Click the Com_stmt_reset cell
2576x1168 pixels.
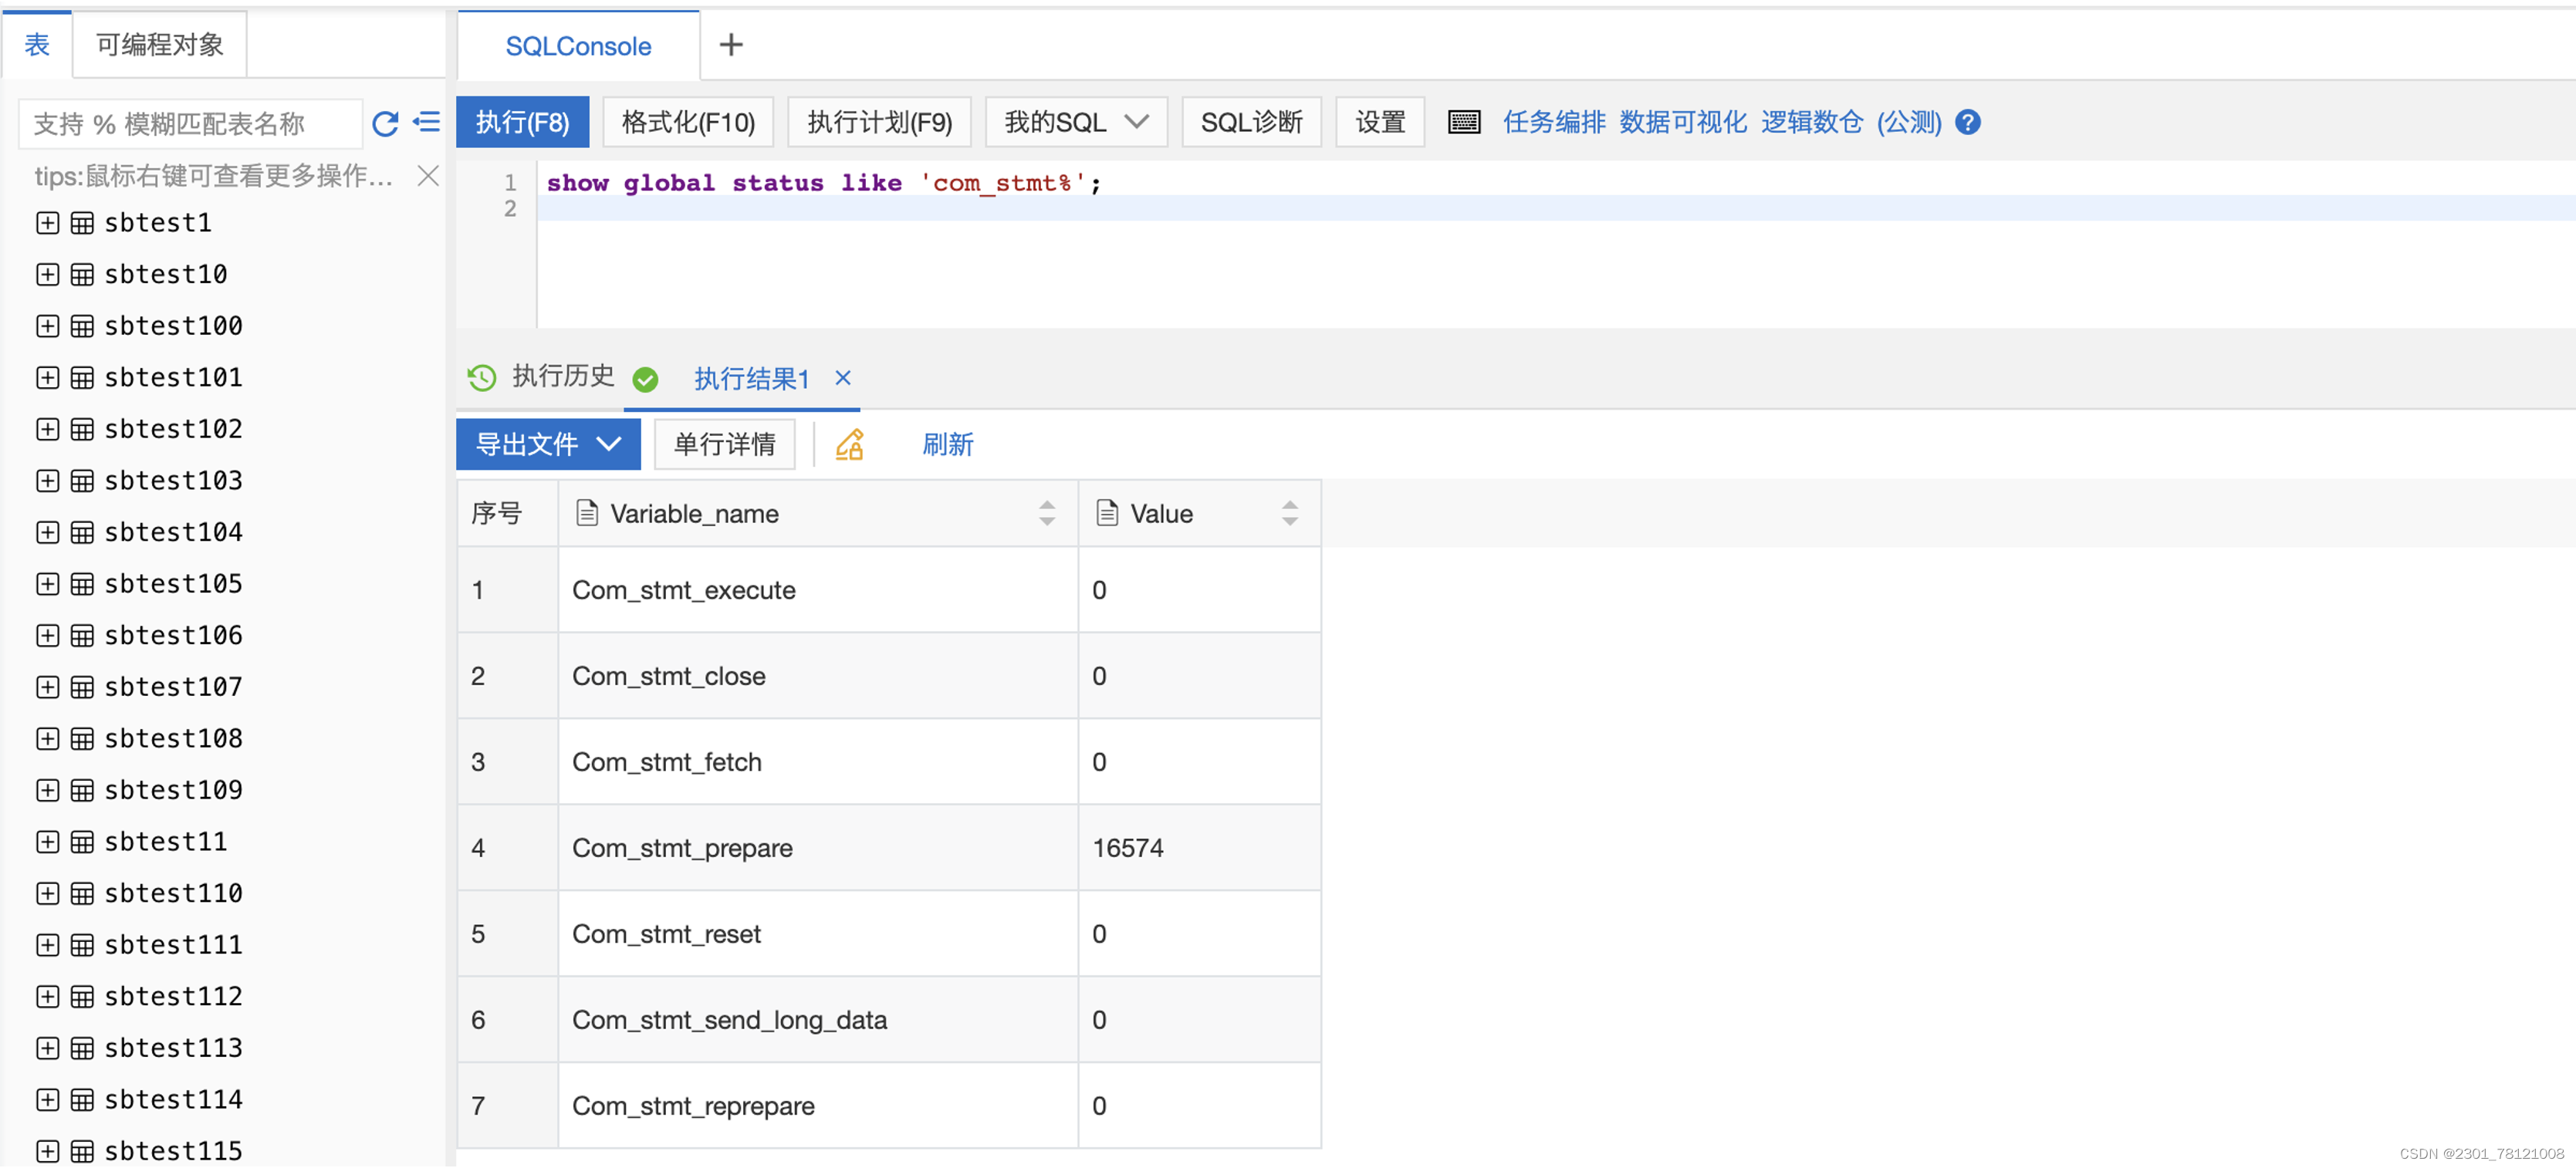(818, 934)
